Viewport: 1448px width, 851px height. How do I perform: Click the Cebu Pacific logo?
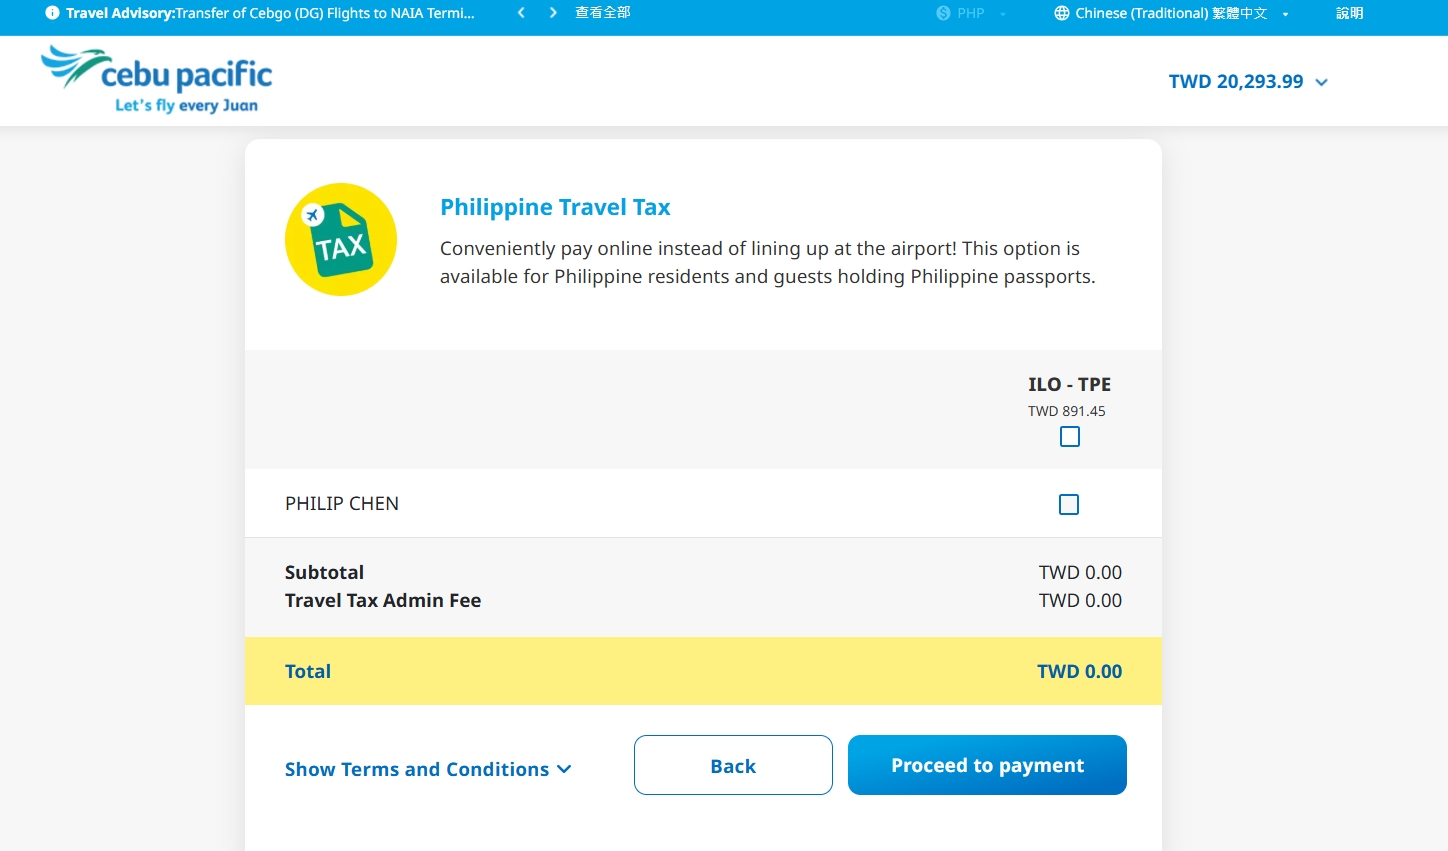pos(157,80)
